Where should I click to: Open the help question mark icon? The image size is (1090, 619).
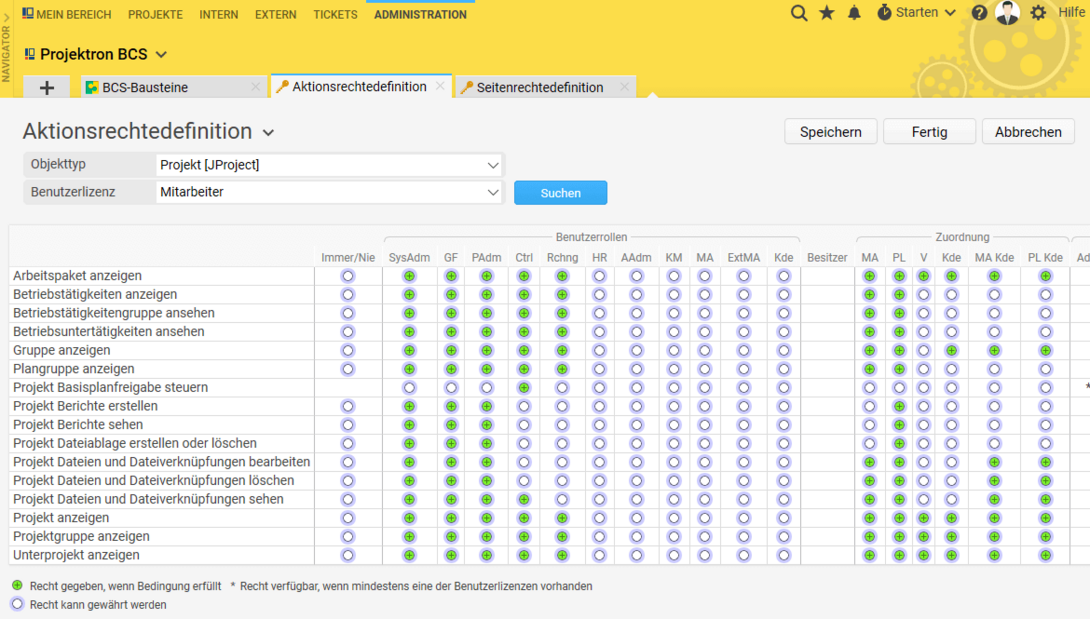click(x=979, y=13)
